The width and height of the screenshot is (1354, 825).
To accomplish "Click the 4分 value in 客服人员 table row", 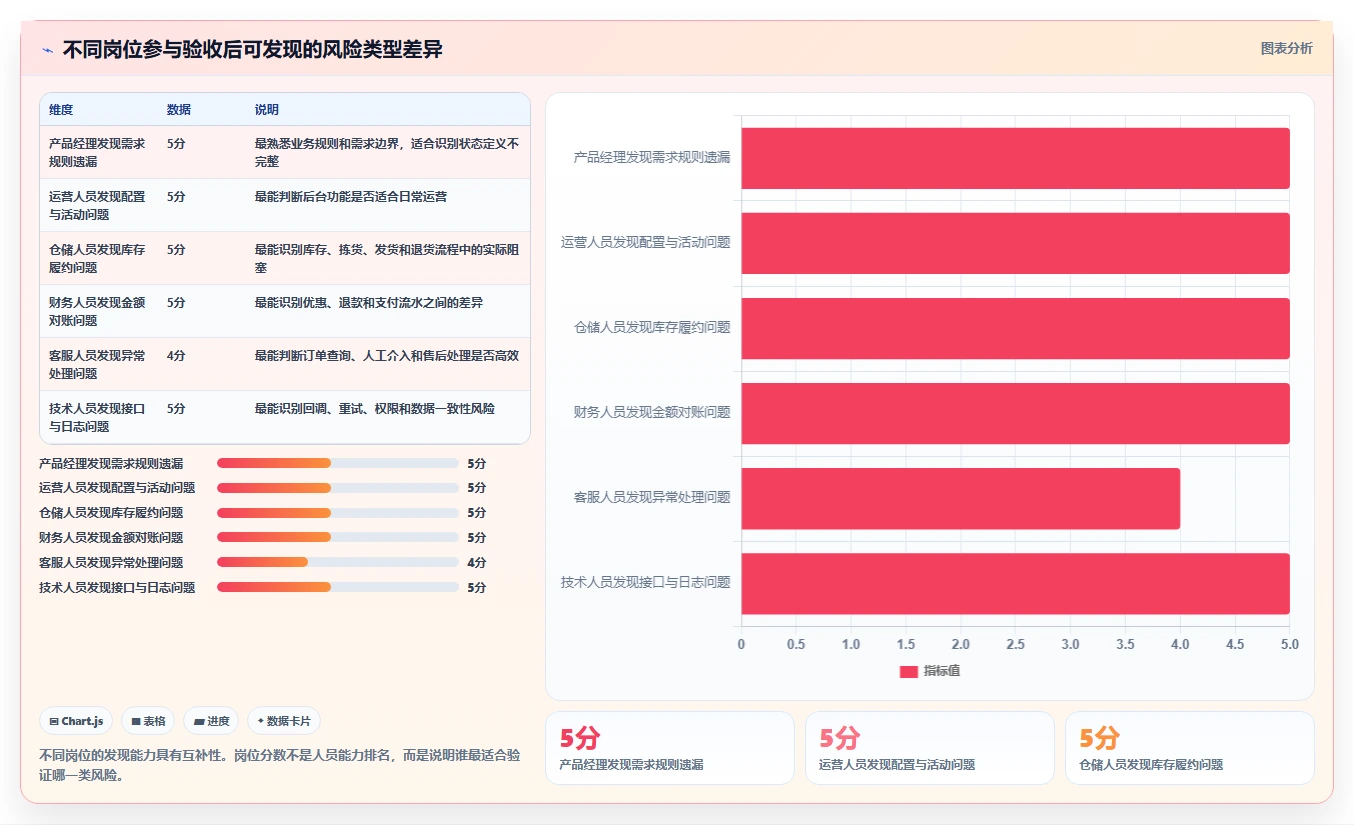I will [x=176, y=356].
